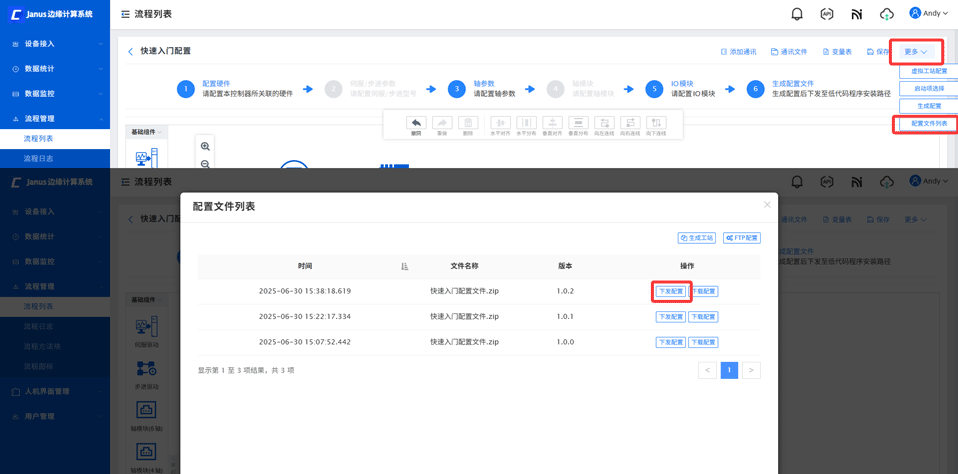The height and width of the screenshot is (474, 958).
Task: Select 启动项选择 in the dropdown menu
Action: (929, 88)
